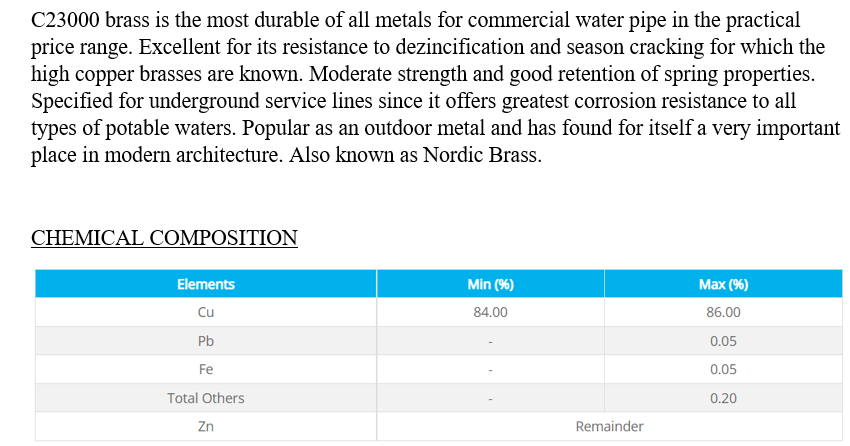Click the word dezincification in the text

coord(460,47)
